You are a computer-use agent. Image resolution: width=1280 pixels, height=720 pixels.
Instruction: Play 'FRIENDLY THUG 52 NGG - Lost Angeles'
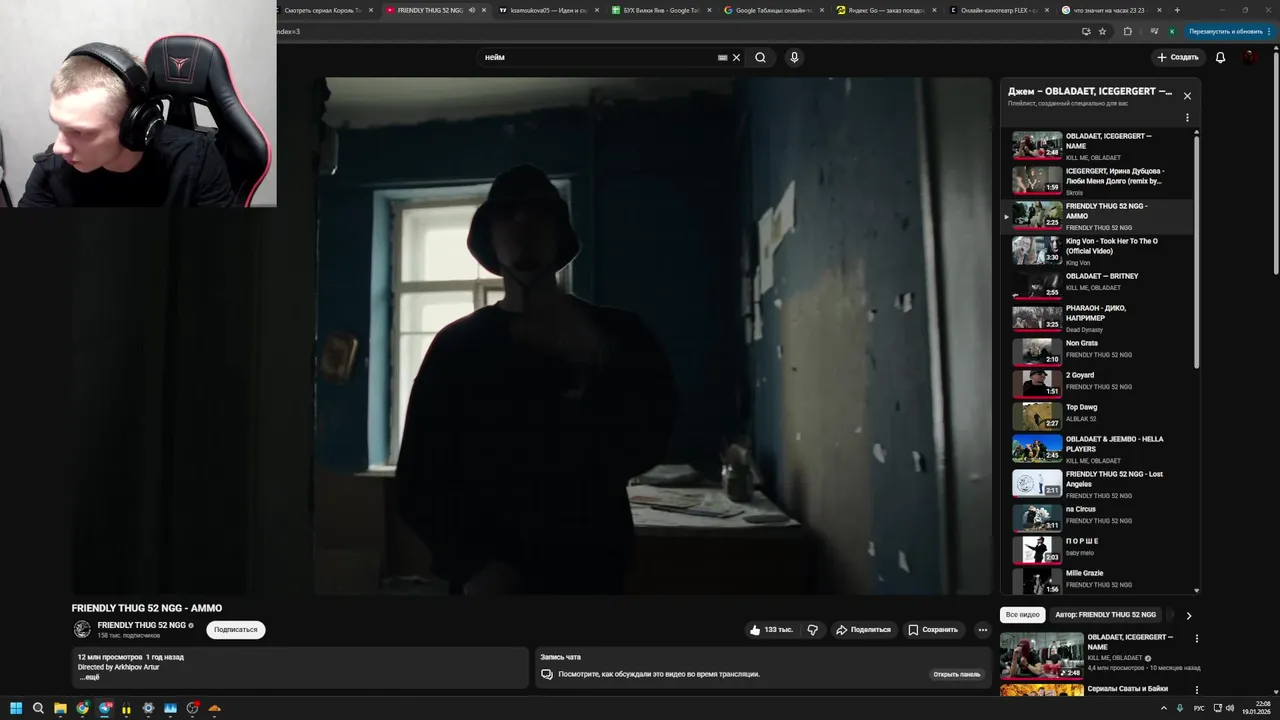pyautogui.click(x=1098, y=484)
